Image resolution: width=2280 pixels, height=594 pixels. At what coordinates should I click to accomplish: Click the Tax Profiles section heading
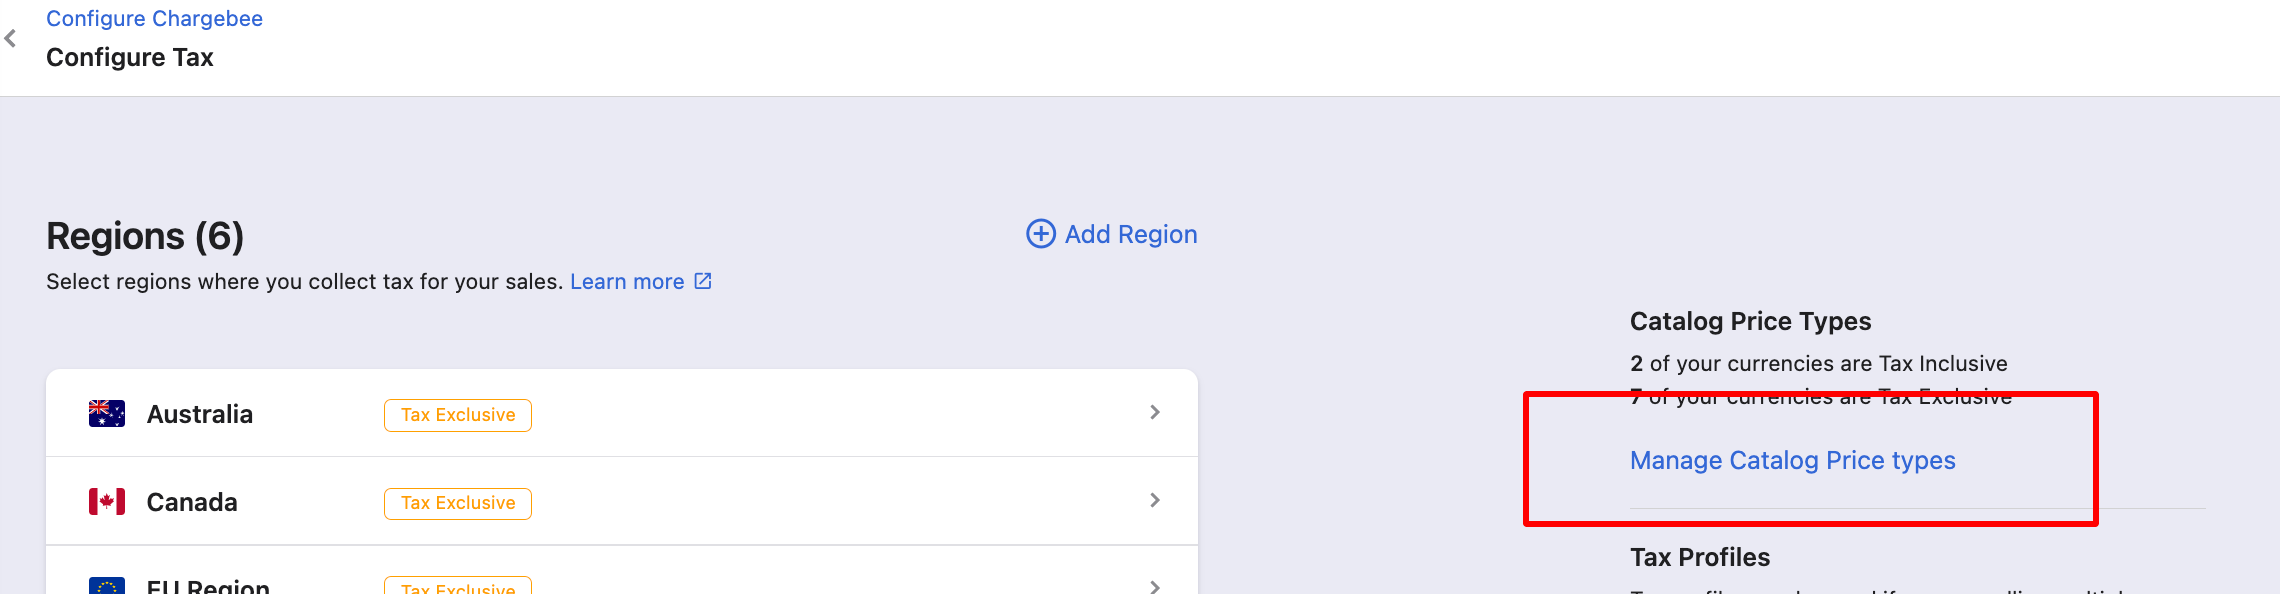(1700, 557)
